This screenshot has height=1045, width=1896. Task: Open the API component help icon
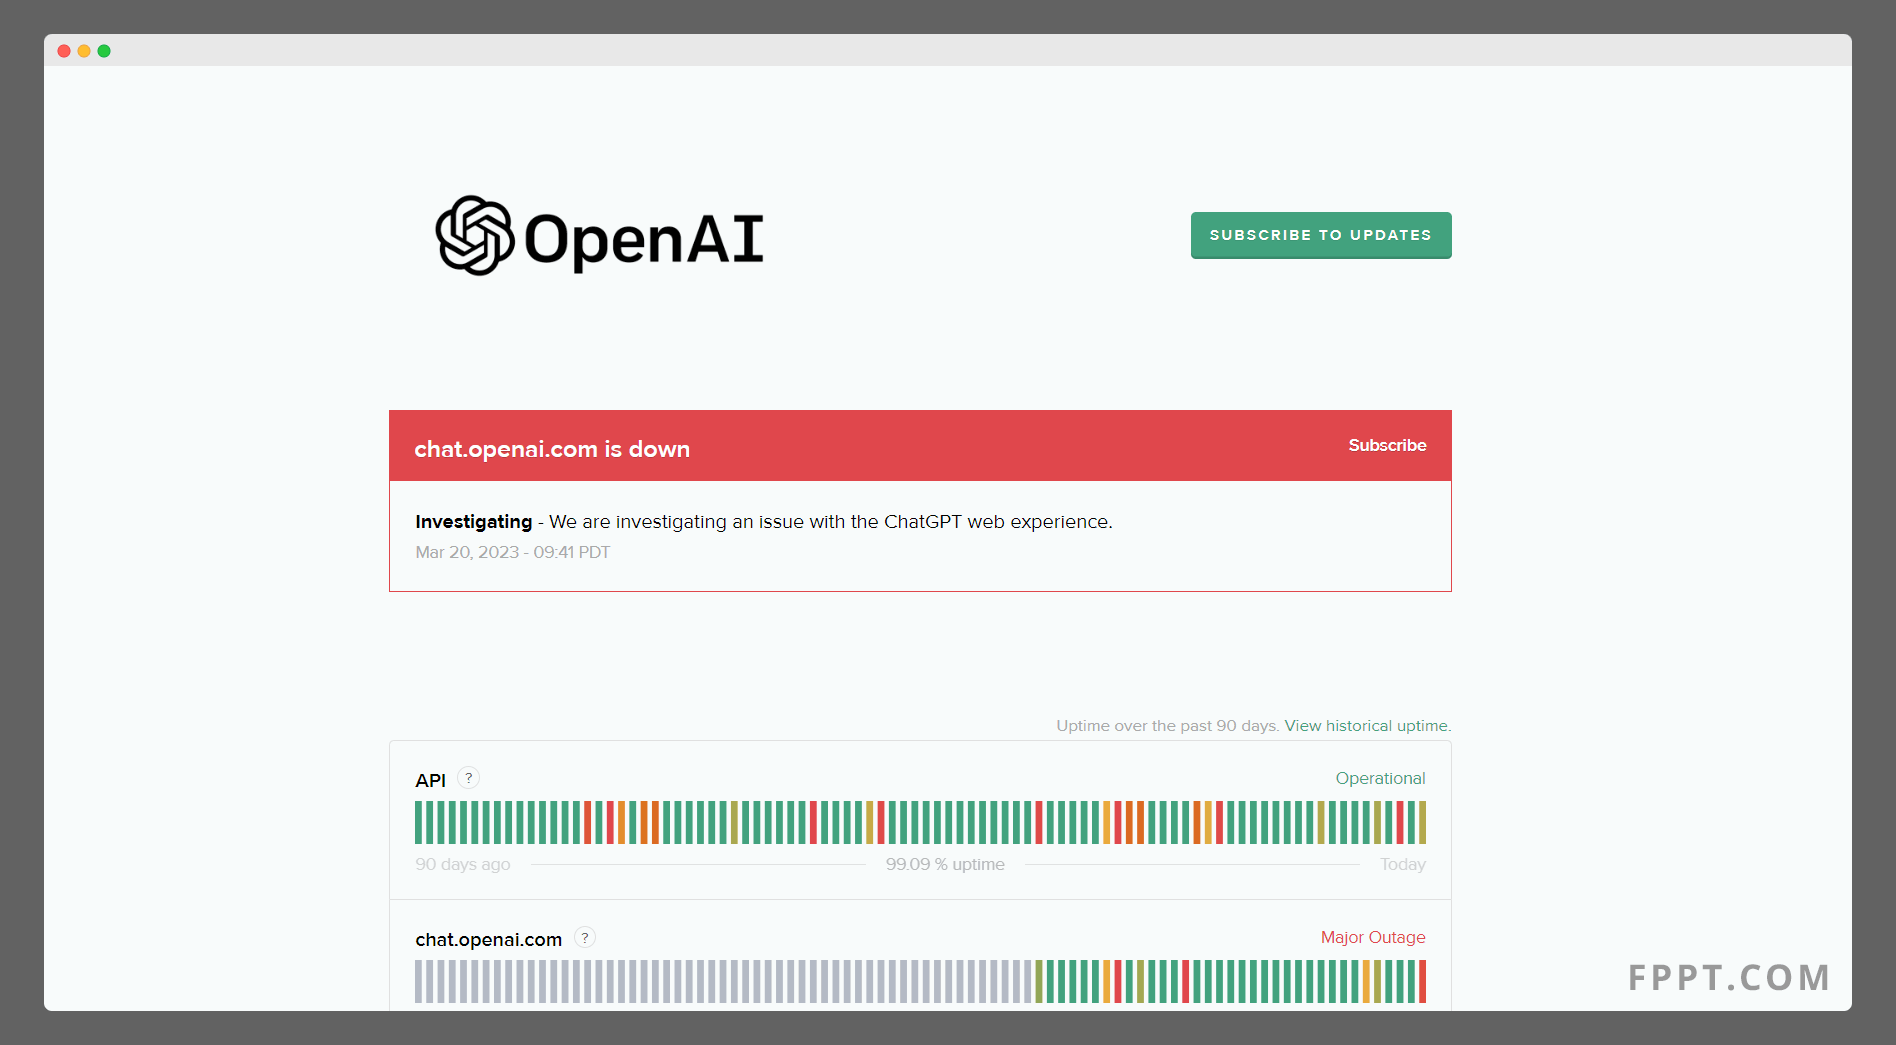tap(467, 777)
